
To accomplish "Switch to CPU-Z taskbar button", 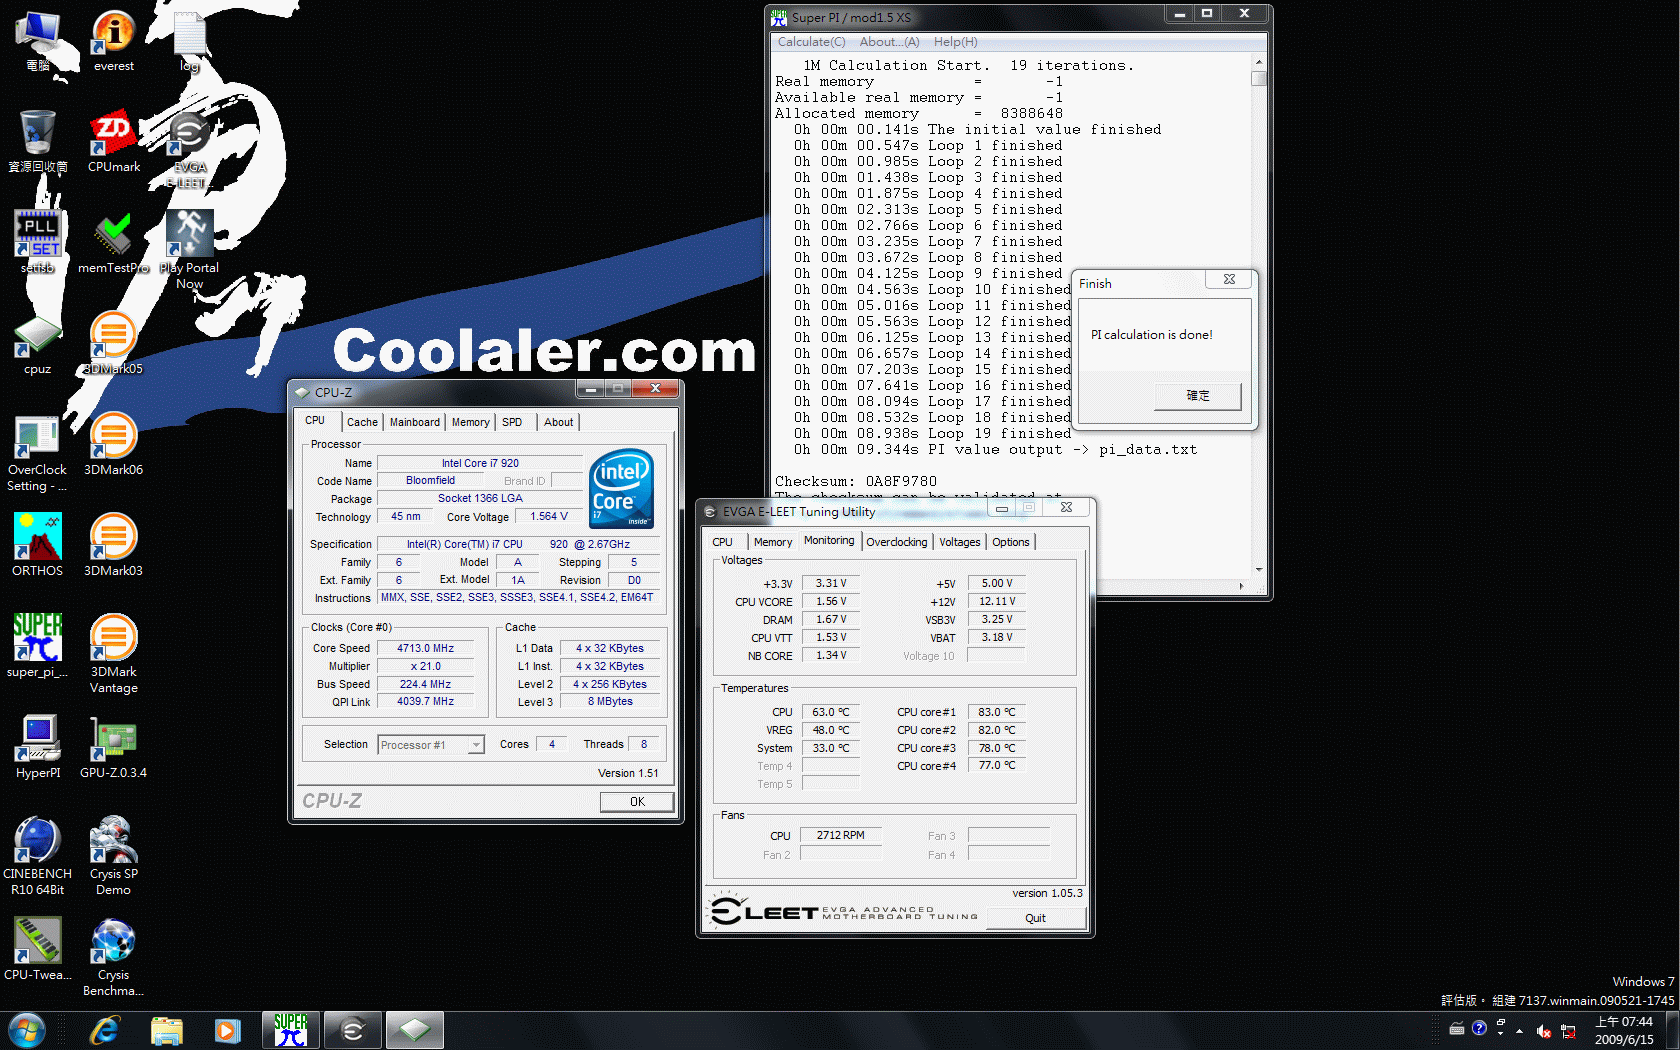I will point(415,1030).
